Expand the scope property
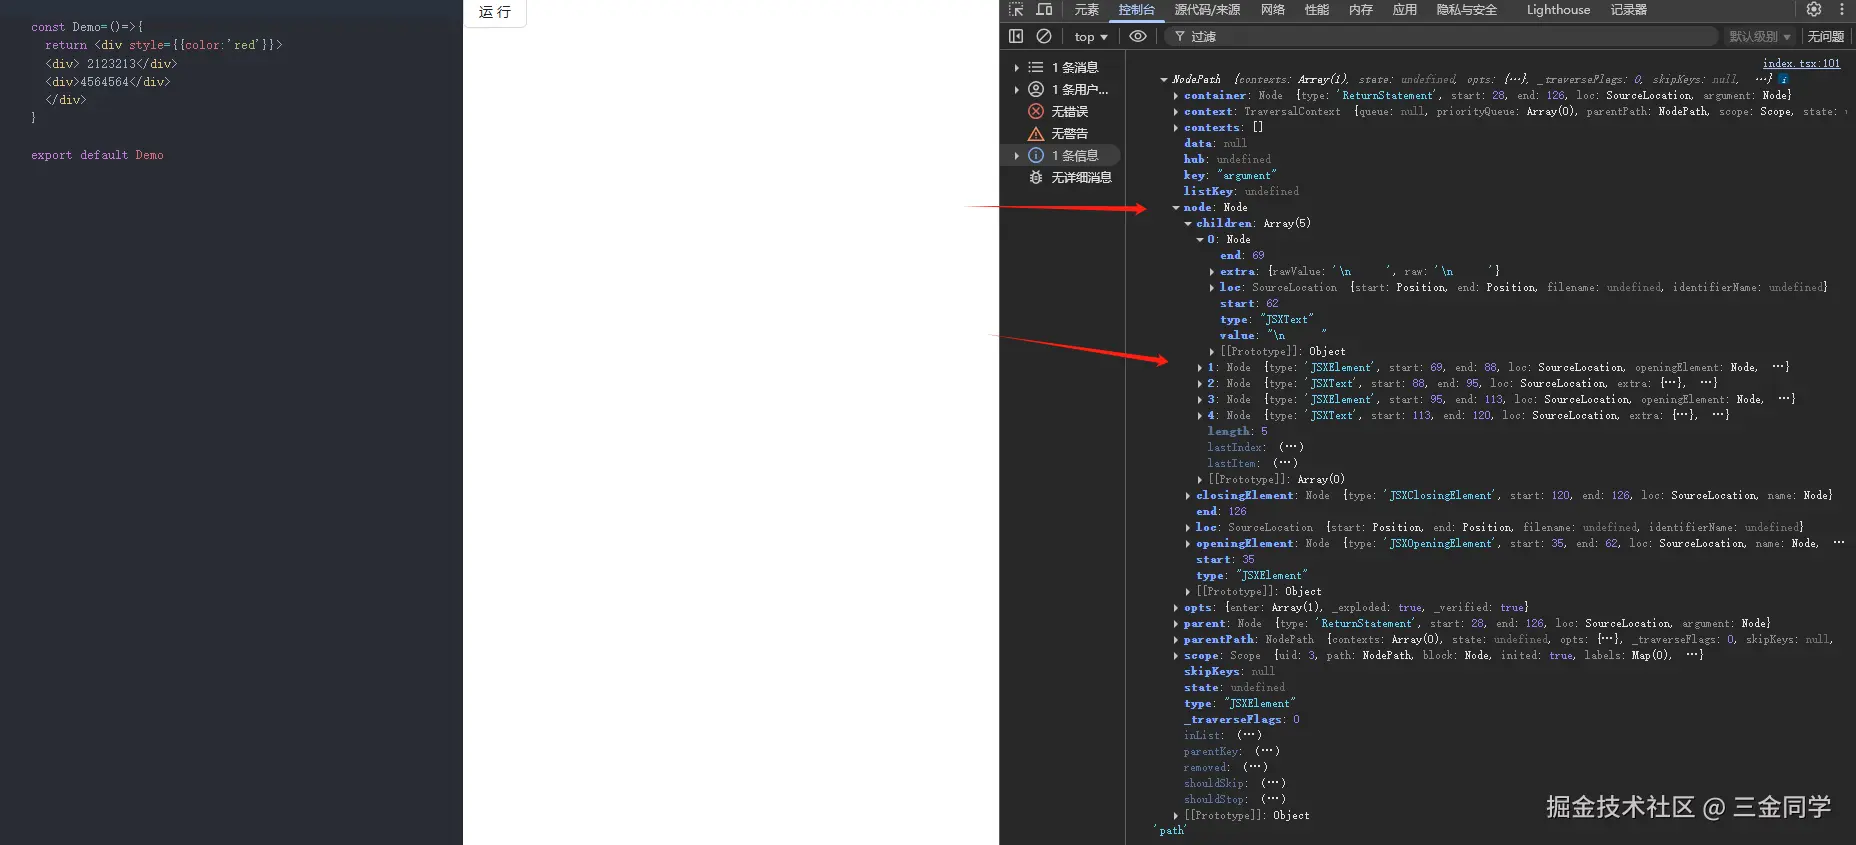 pyautogui.click(x=1176, y=656)
